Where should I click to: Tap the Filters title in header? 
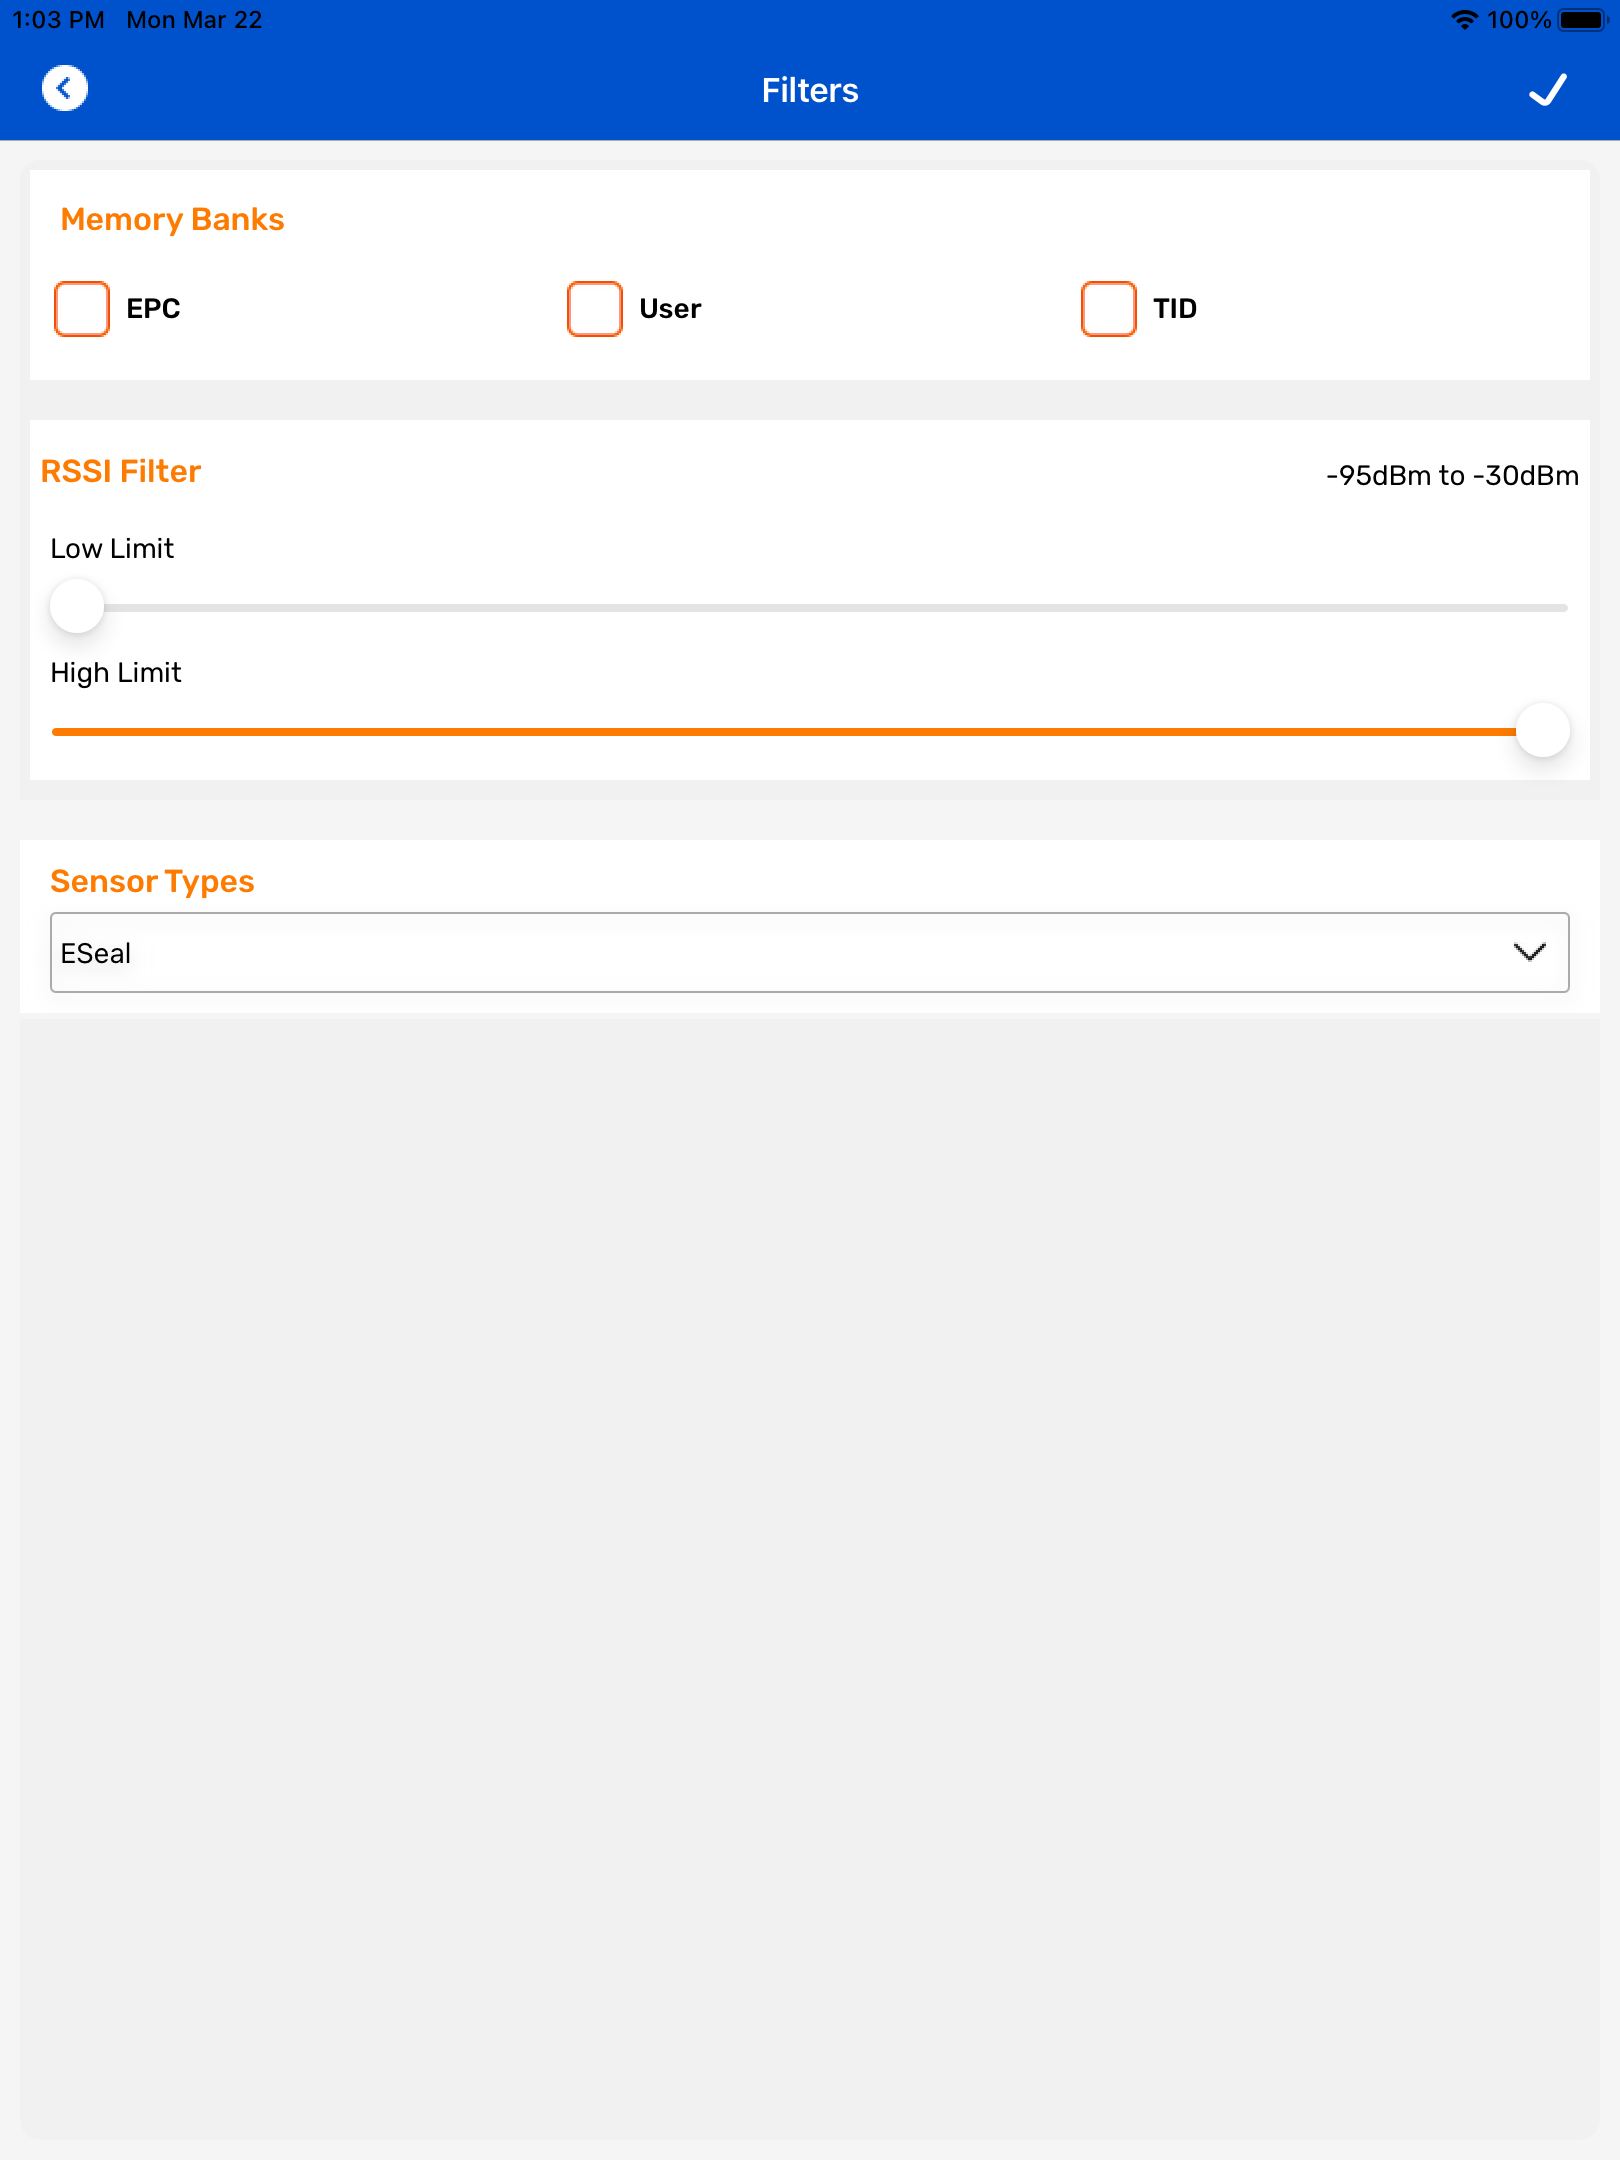[809, 90]
